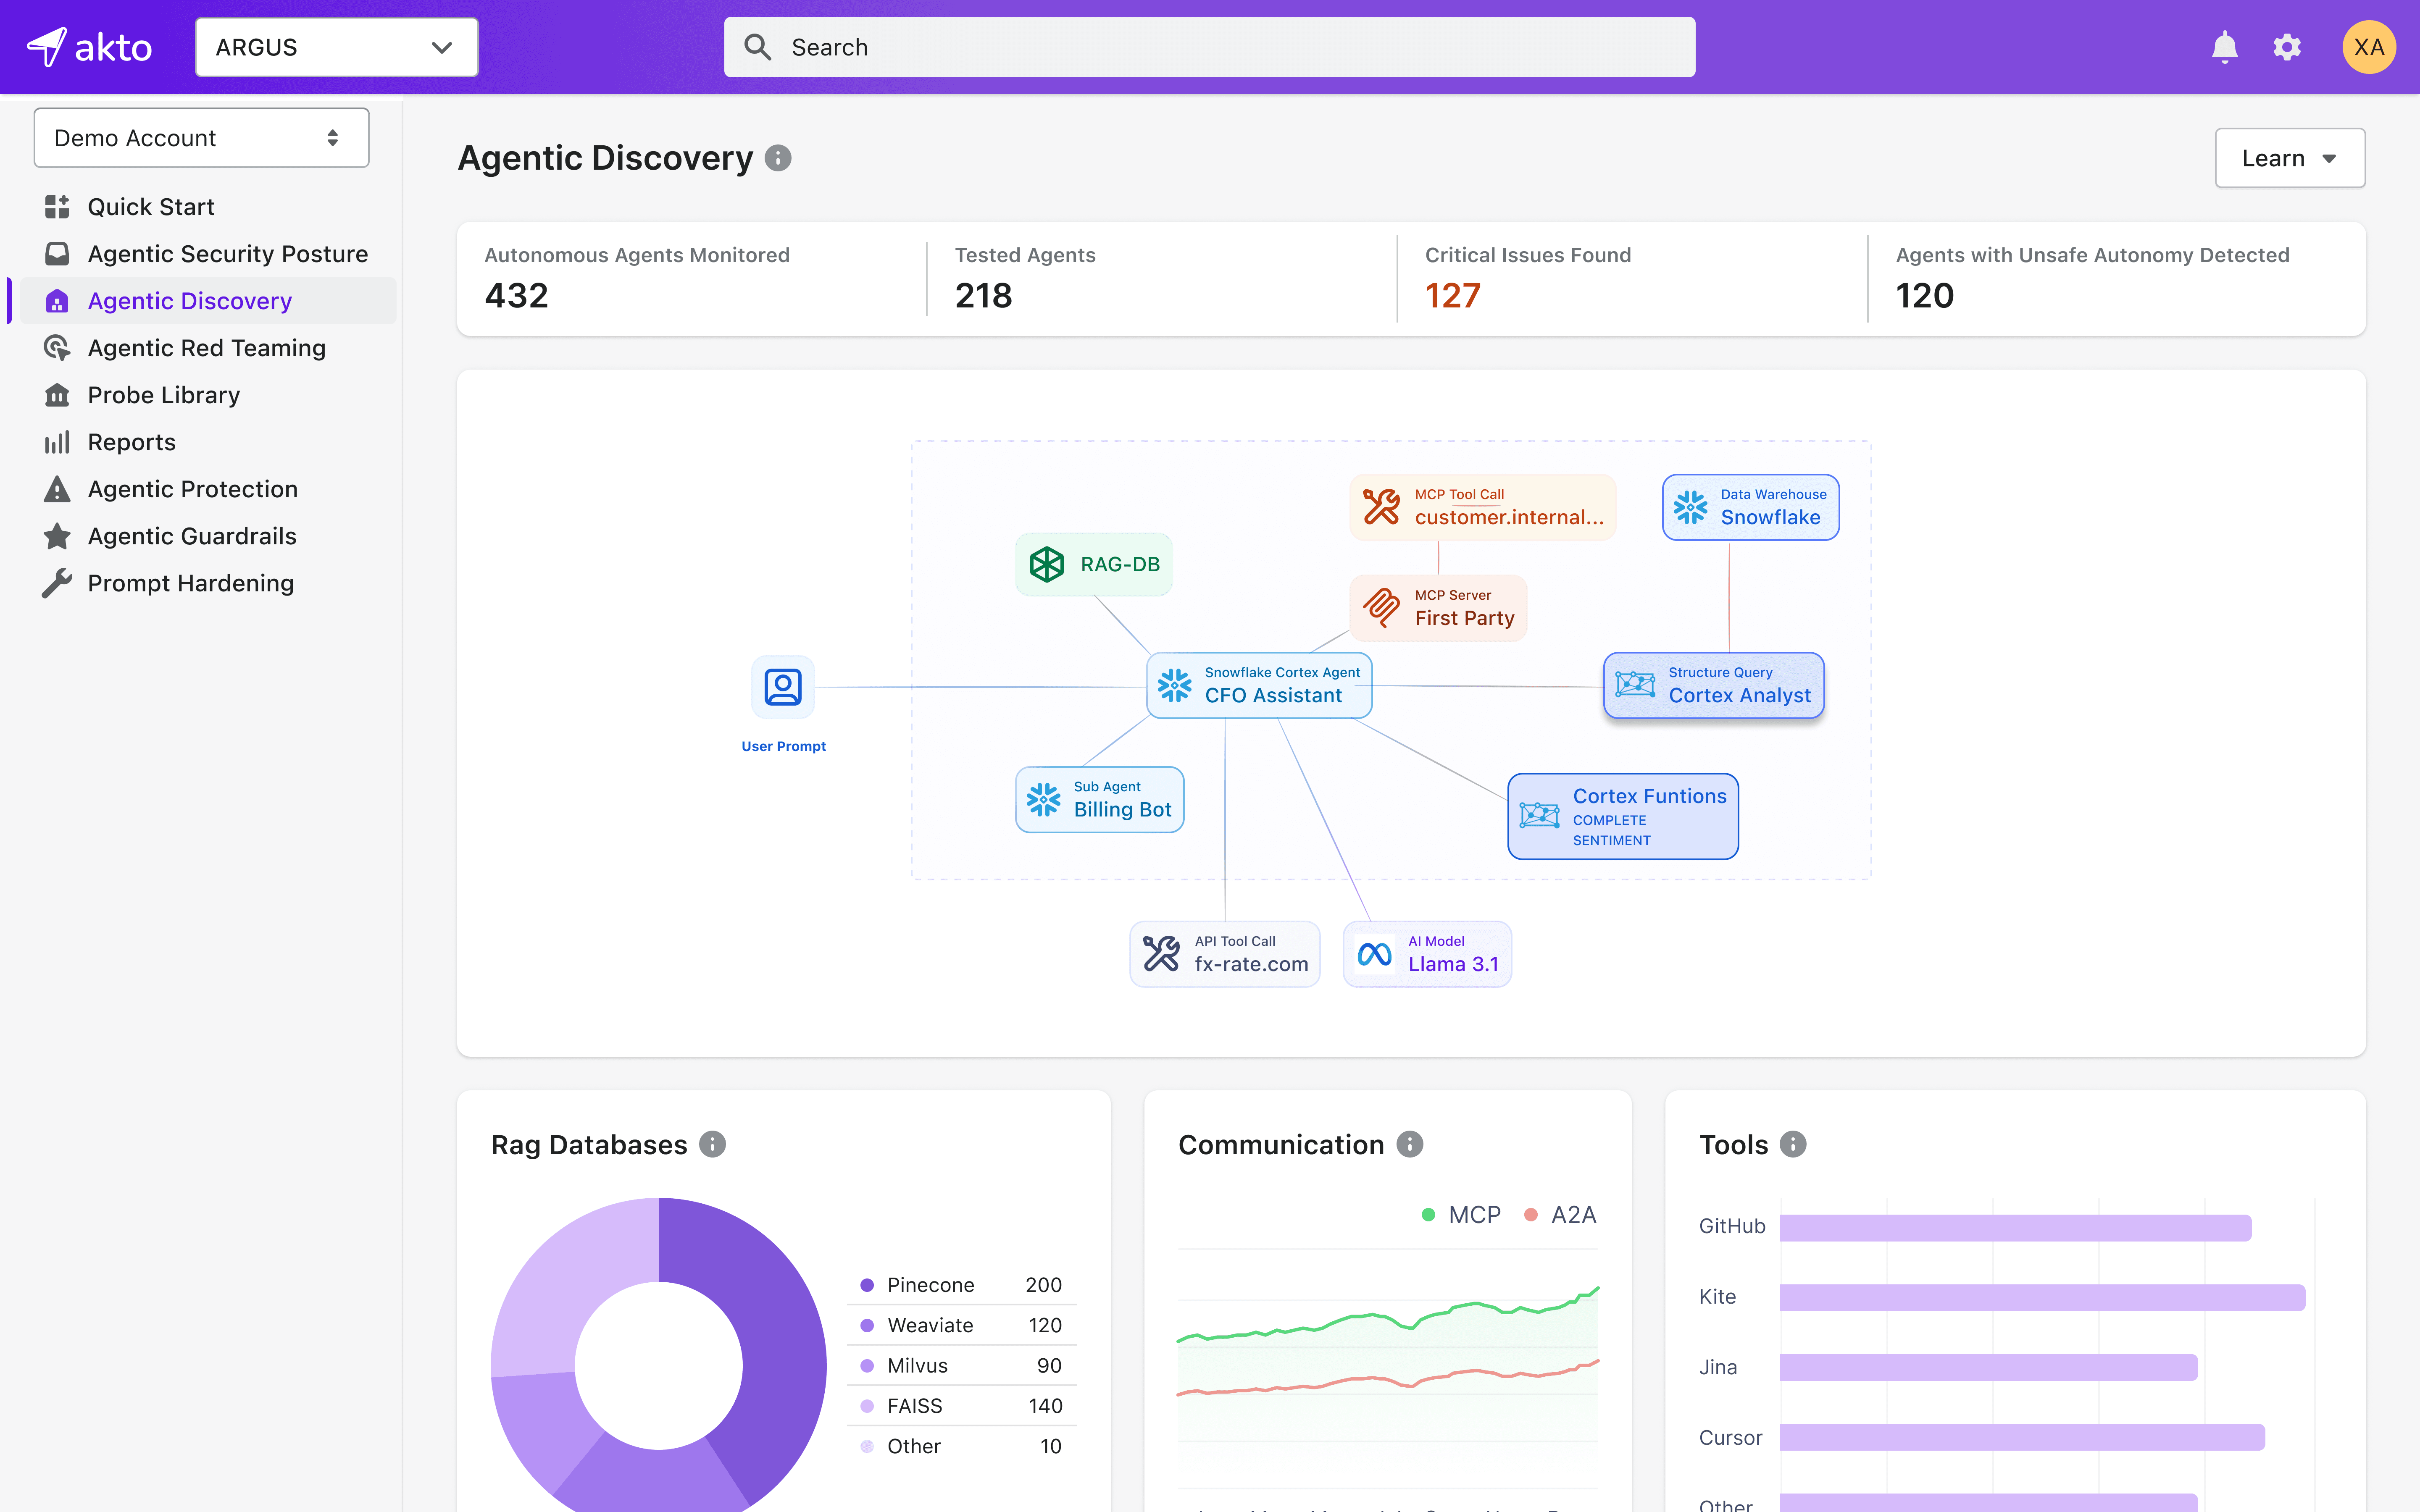Go to Agentic Red Teaming
Image resolution: width=2420 pixels, height=1512 pixels.
coord(206,348)
